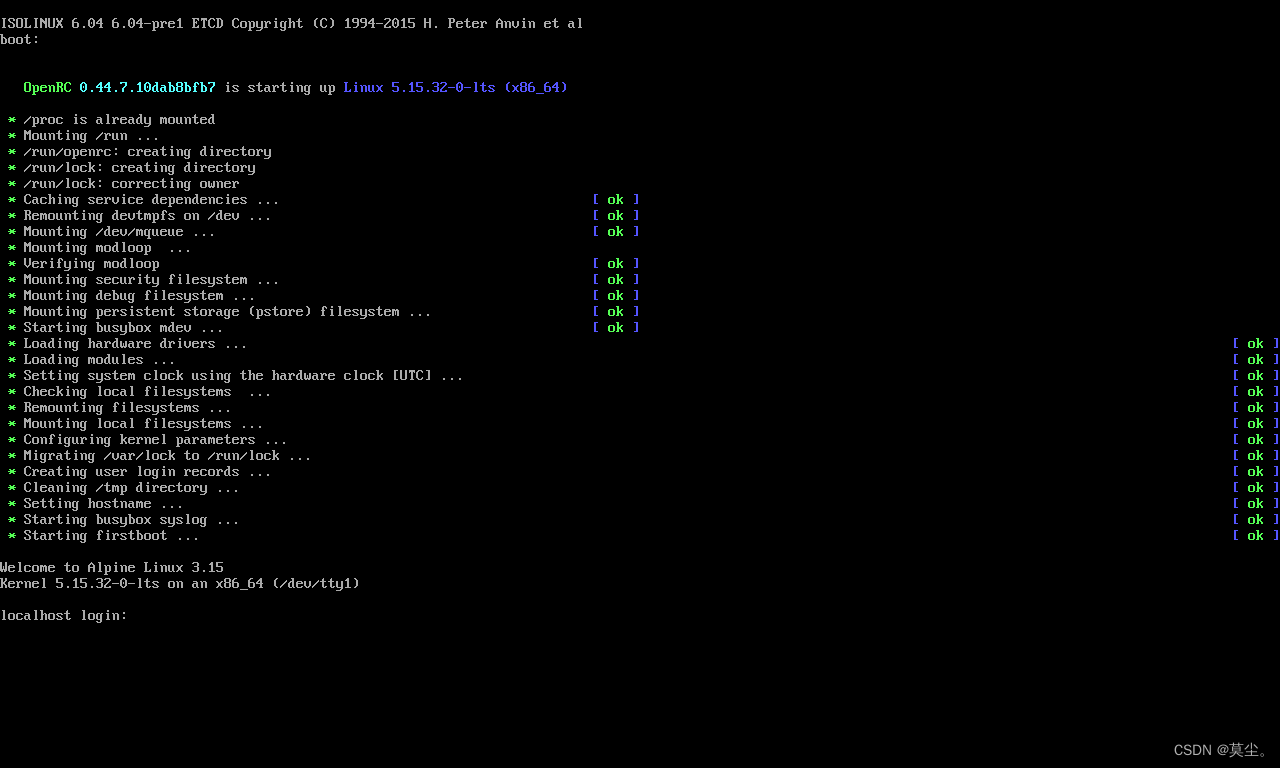
Task: Select the '/proc is already mounted' line
Action: 112,119
